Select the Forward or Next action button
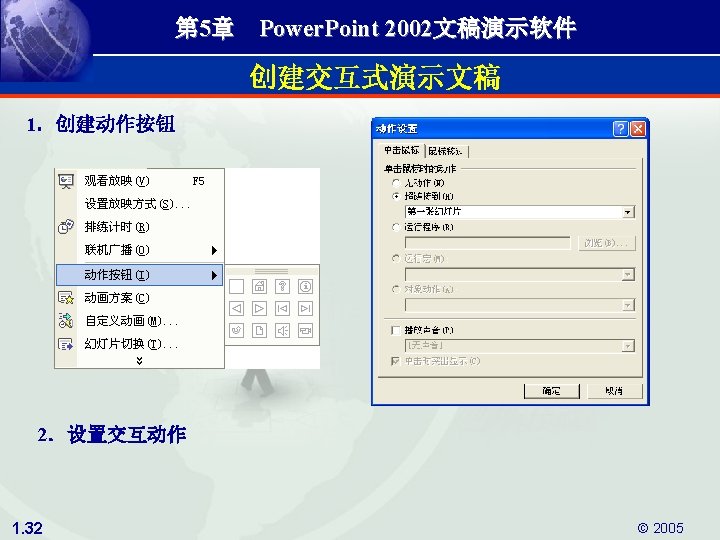Image resolution: width=720 pixels, height=540 pixels. click(x=259, y=309)
